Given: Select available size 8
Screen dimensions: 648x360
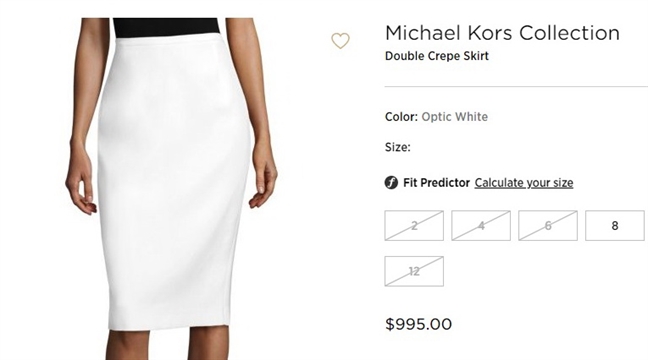Looking at the screenshot, I should tap(615, 226).
